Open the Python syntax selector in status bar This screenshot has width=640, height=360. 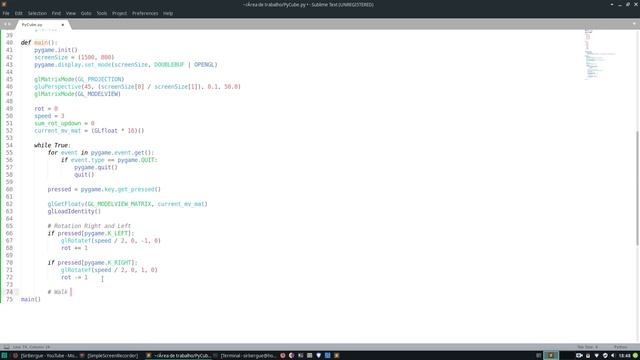[x=620, y=347]
